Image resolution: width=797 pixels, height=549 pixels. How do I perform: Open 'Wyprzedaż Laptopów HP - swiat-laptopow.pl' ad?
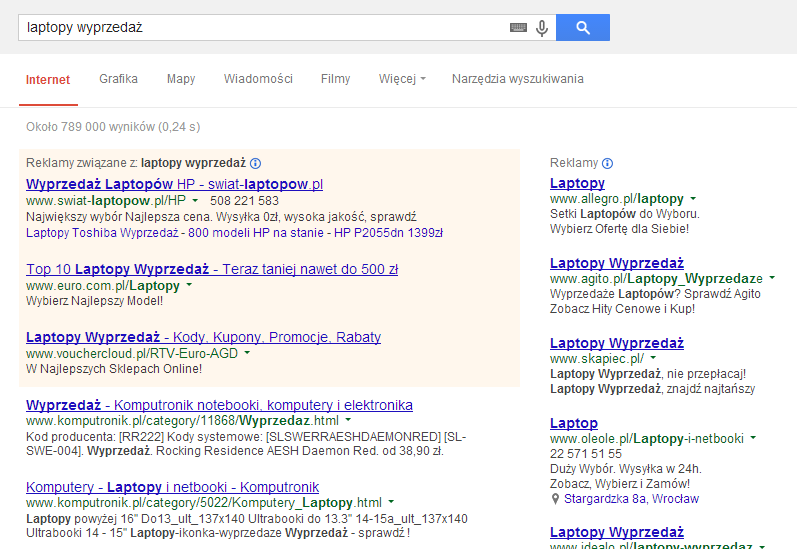(174, 184)
